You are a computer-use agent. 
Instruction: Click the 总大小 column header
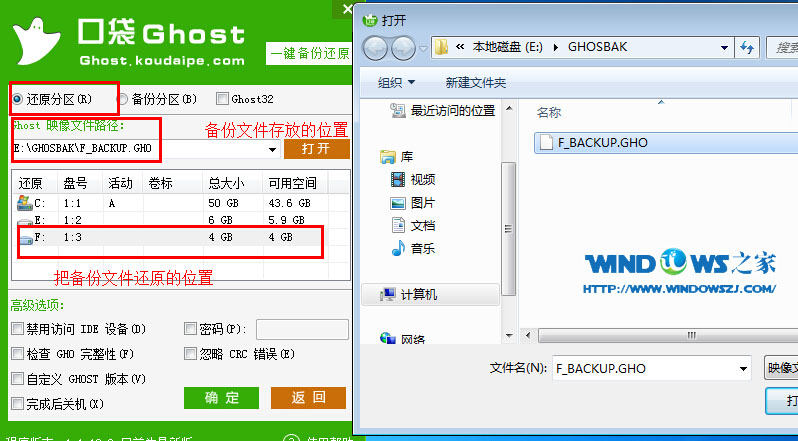[x=226, y=183]
